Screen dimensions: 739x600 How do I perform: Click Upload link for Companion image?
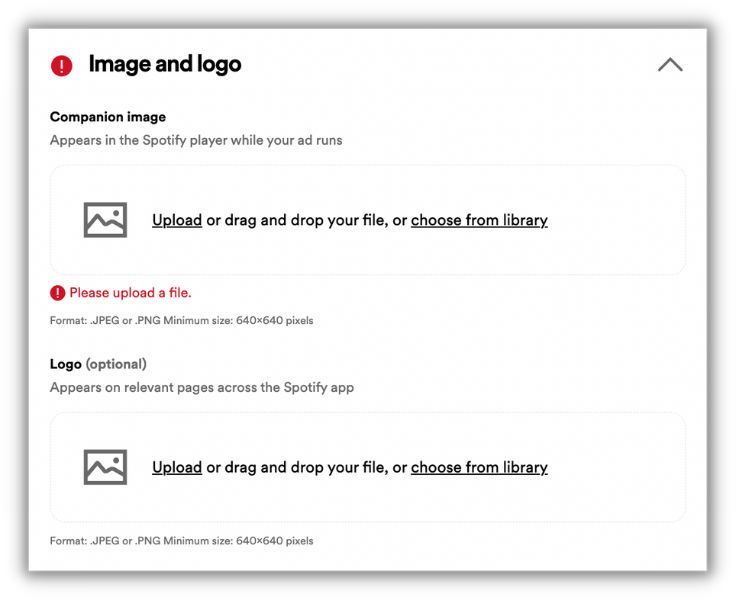tap(177, 220)
